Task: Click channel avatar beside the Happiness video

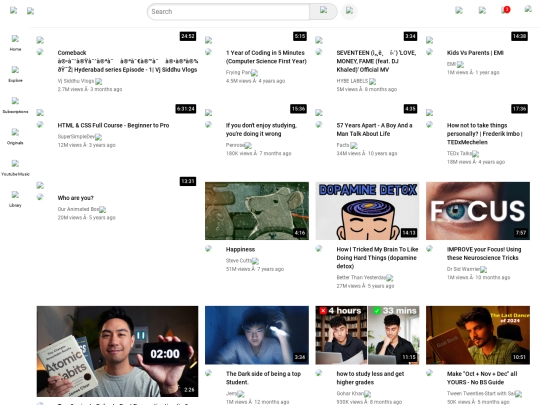Action: (x=208, y=249)
